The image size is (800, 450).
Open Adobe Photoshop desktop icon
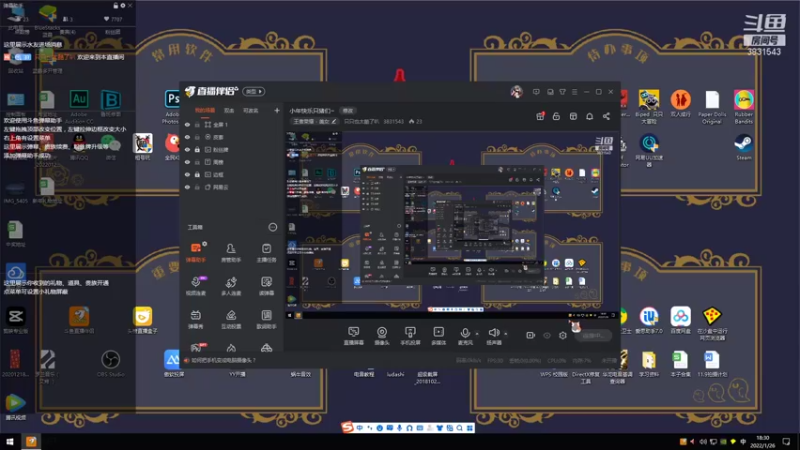click(172, 104)
